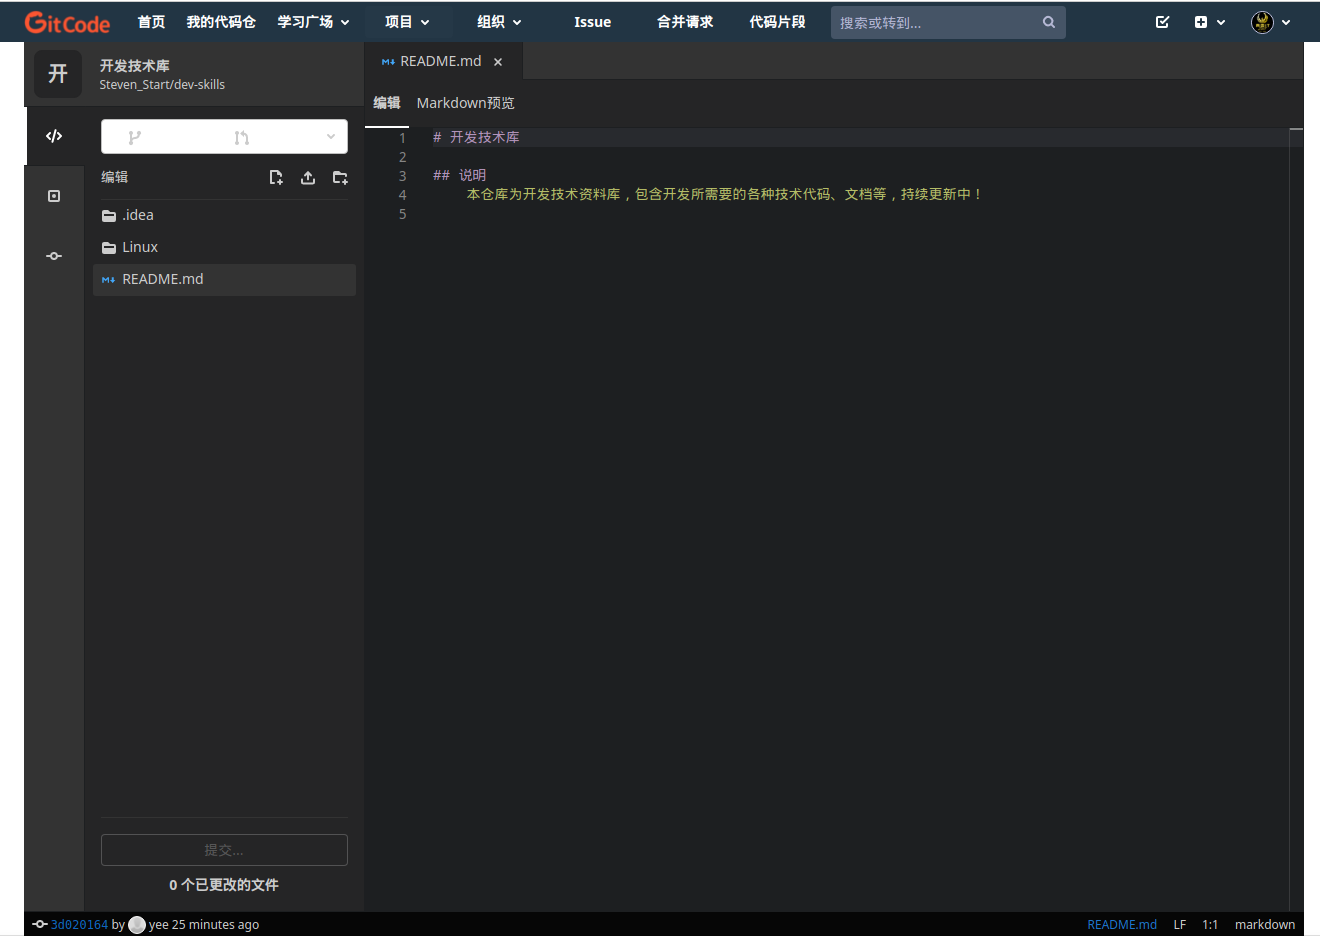Image resolution: width=1320 pixels, height=936 pixels.
Task: Close the README.md tab
Action: [498, 62]
